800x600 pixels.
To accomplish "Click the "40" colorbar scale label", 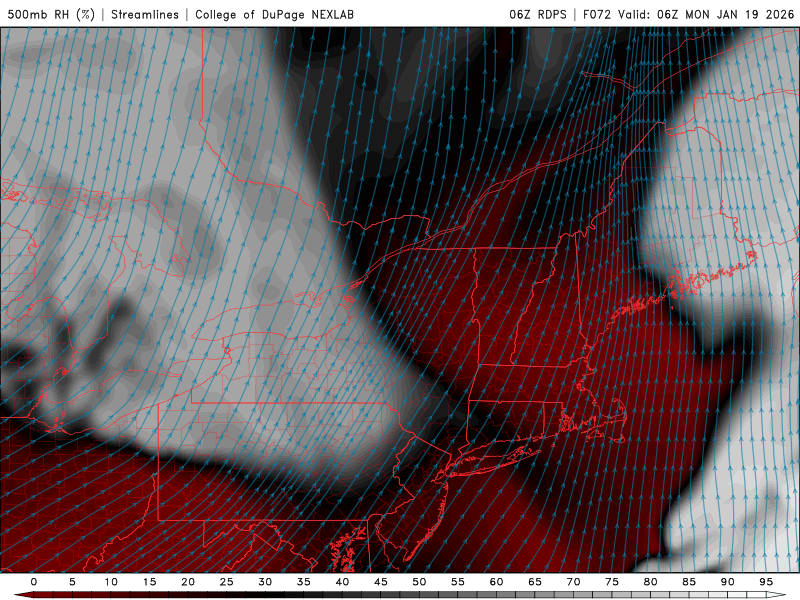I will pyautogui.click(x=342, y=582).
